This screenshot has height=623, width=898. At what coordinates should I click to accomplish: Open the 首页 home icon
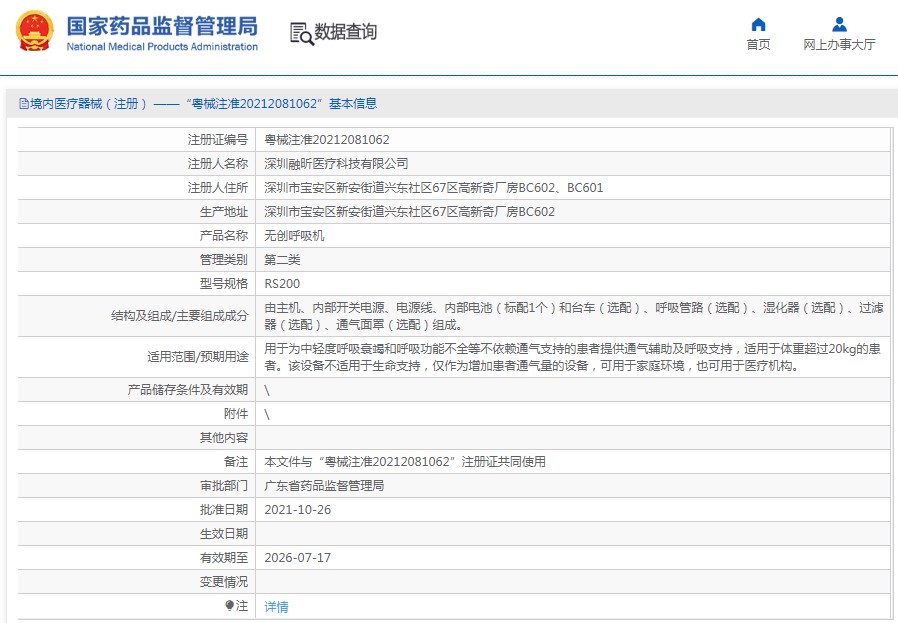click(x=758, y=24)
